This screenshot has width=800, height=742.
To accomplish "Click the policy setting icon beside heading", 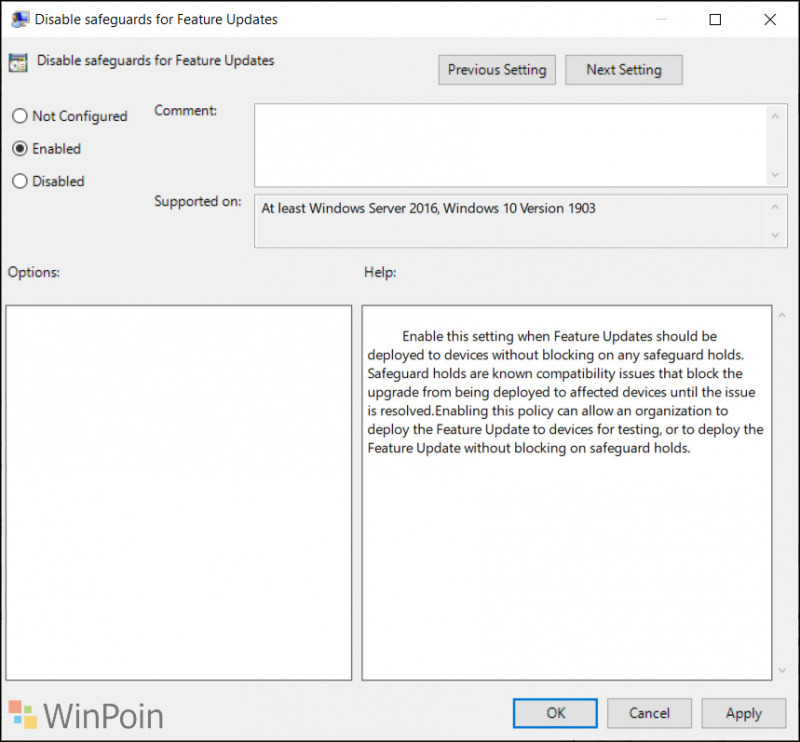I will [x=18, y=63].
